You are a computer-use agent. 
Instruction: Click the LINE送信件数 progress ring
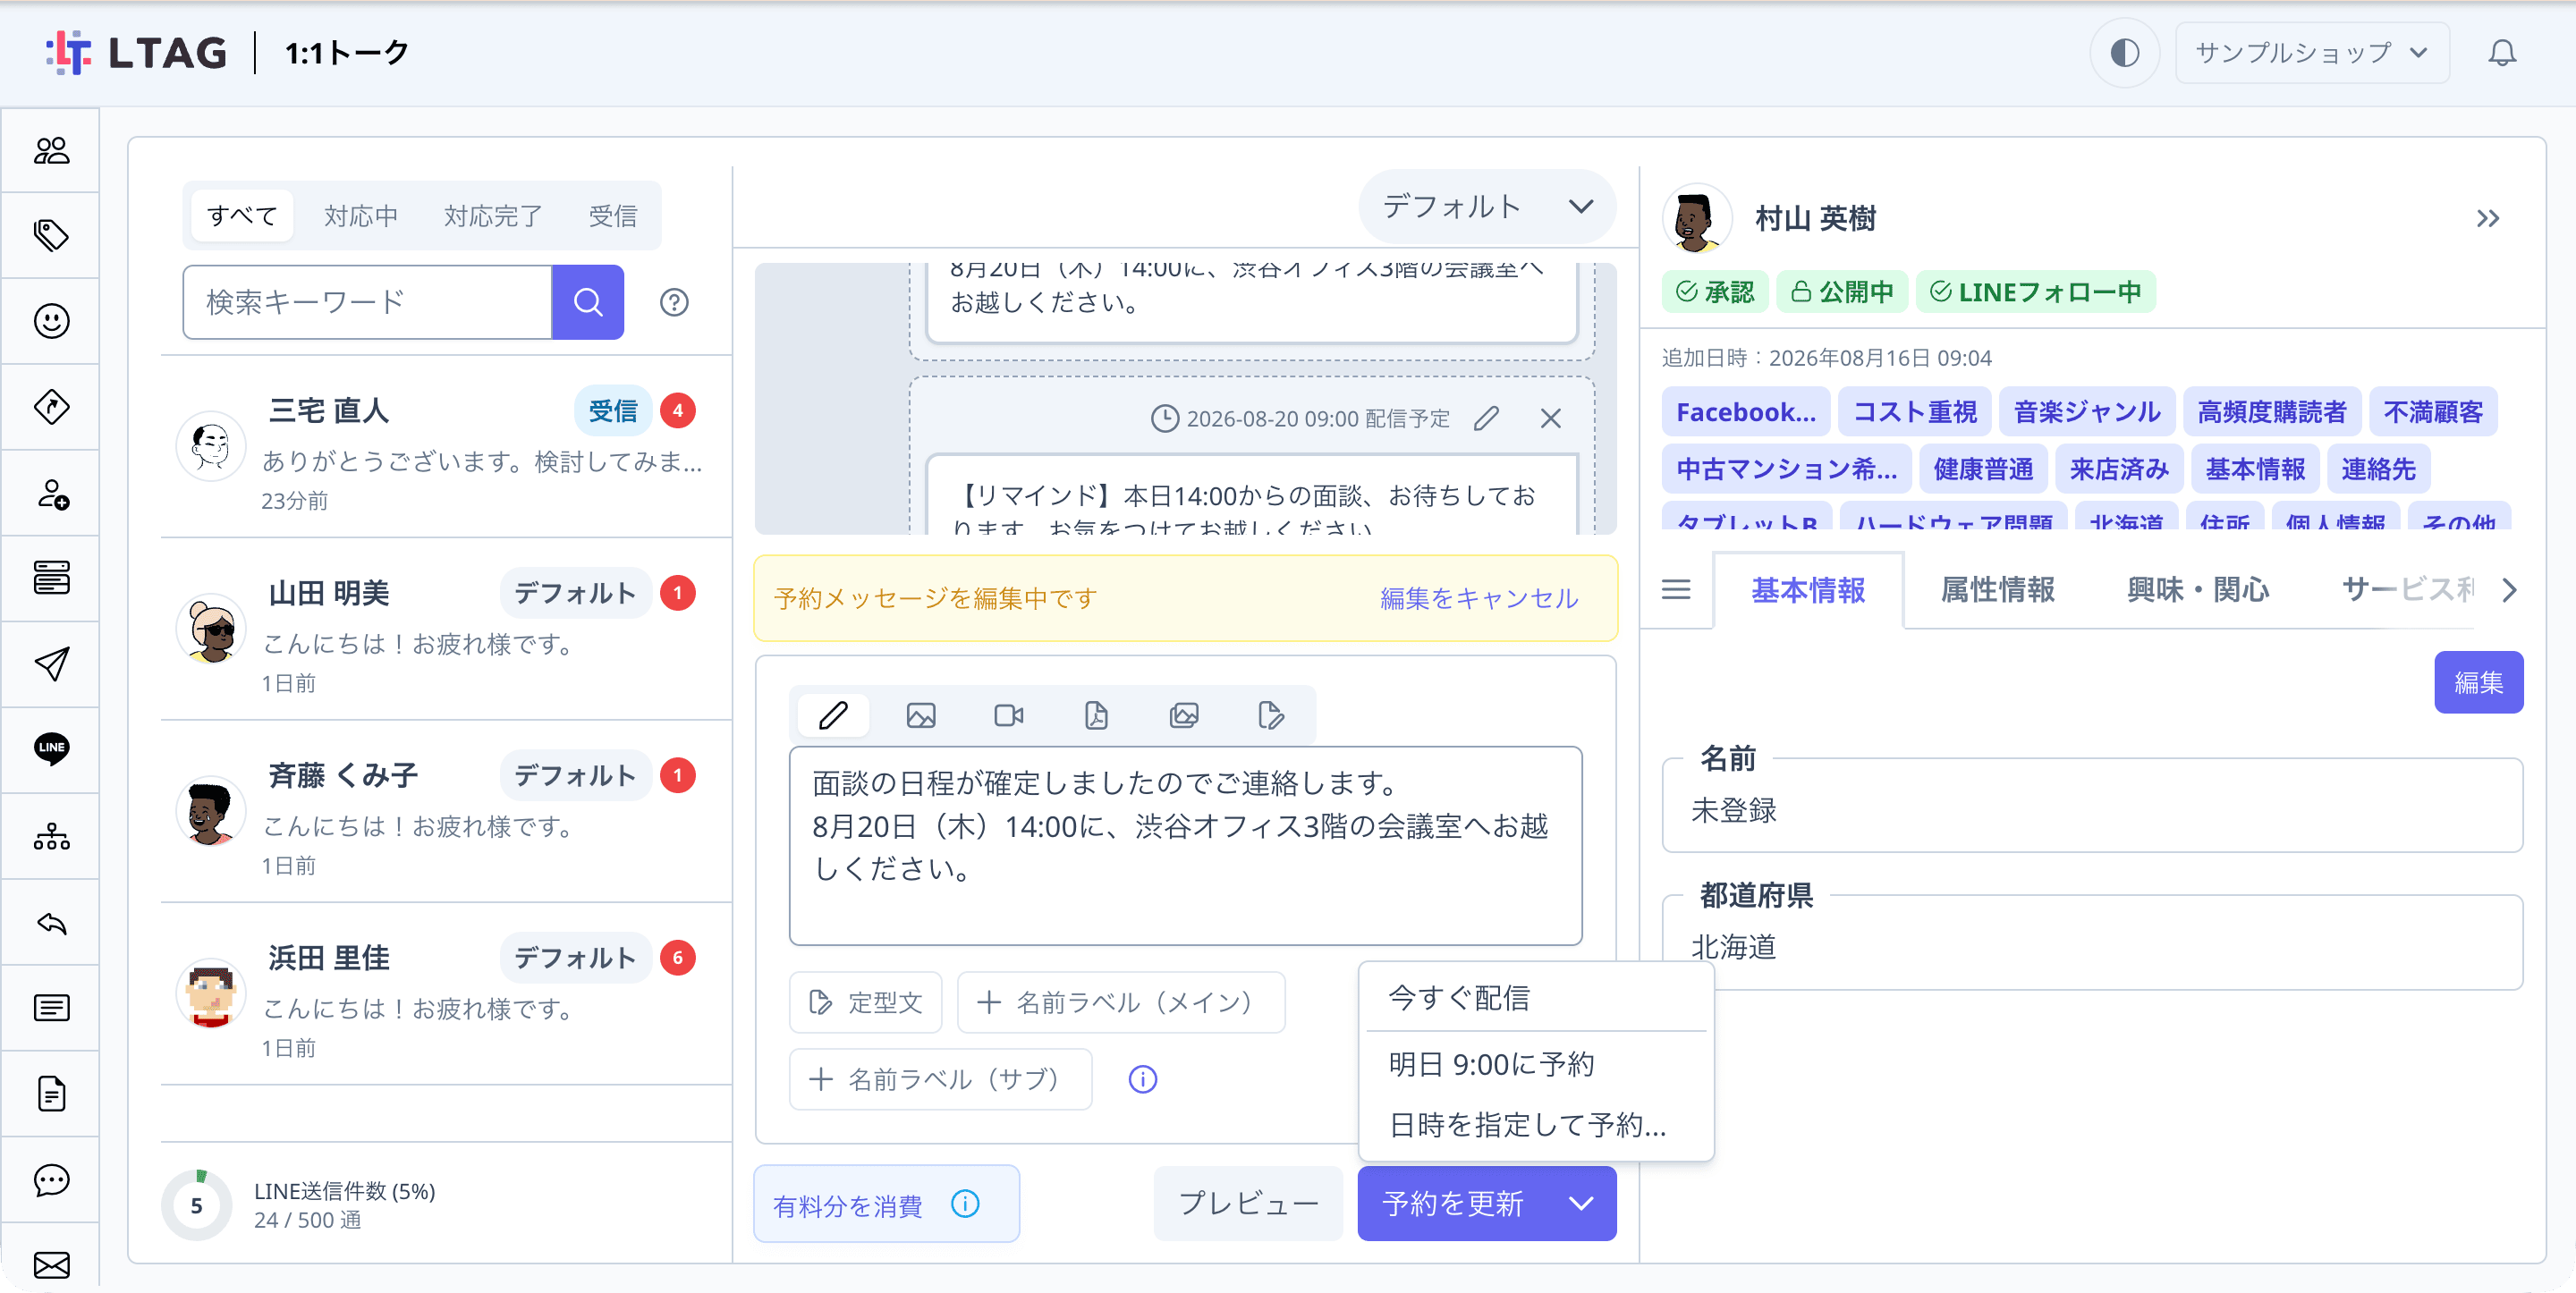pos(196,1205)
